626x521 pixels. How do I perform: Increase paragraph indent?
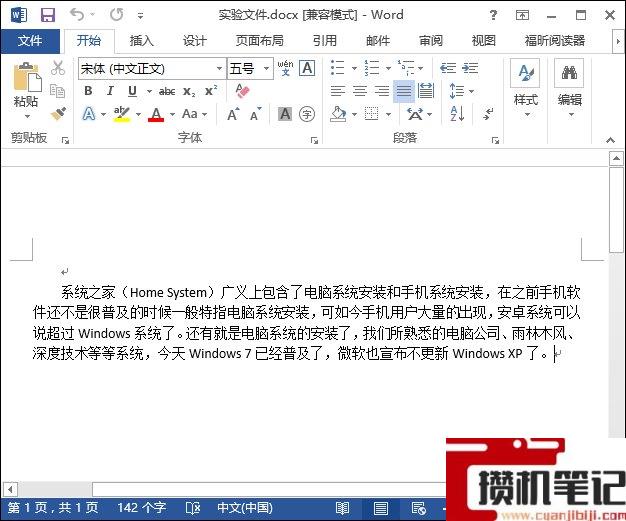coord(470,68)
